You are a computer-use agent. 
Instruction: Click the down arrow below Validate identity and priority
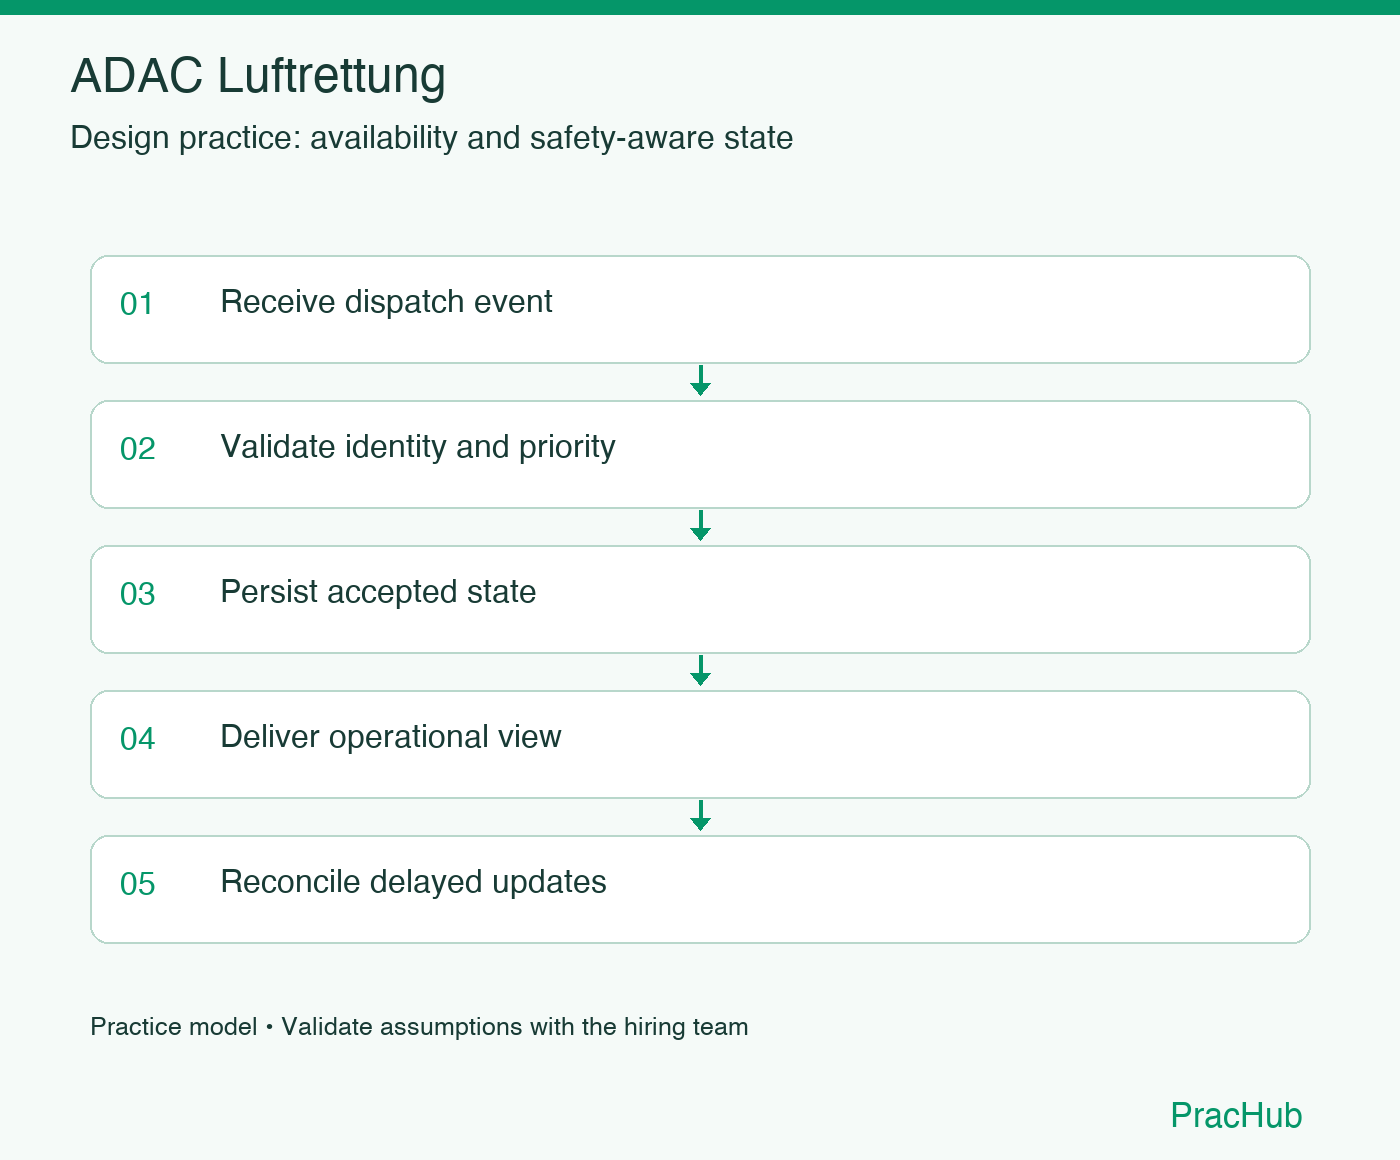[x=700, y=526]
